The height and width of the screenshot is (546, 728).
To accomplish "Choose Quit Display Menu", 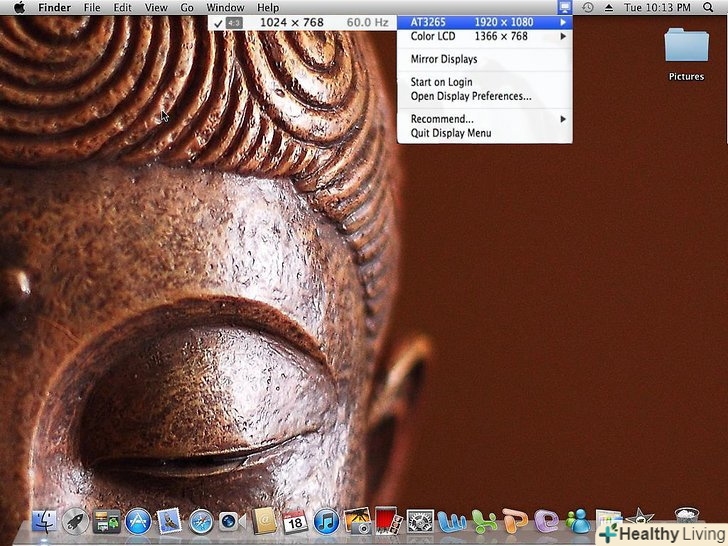I will pyautogui.click(x=450, y=133).
